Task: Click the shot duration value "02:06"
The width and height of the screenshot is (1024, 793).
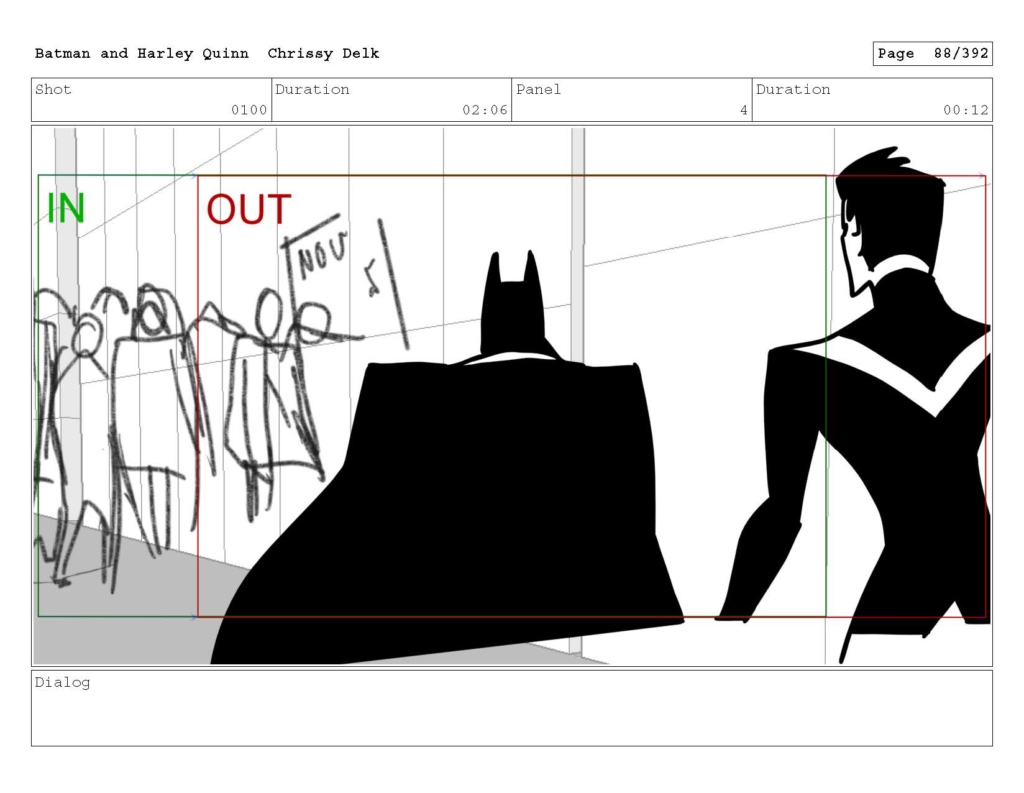Action: click(x=485, y=110)
